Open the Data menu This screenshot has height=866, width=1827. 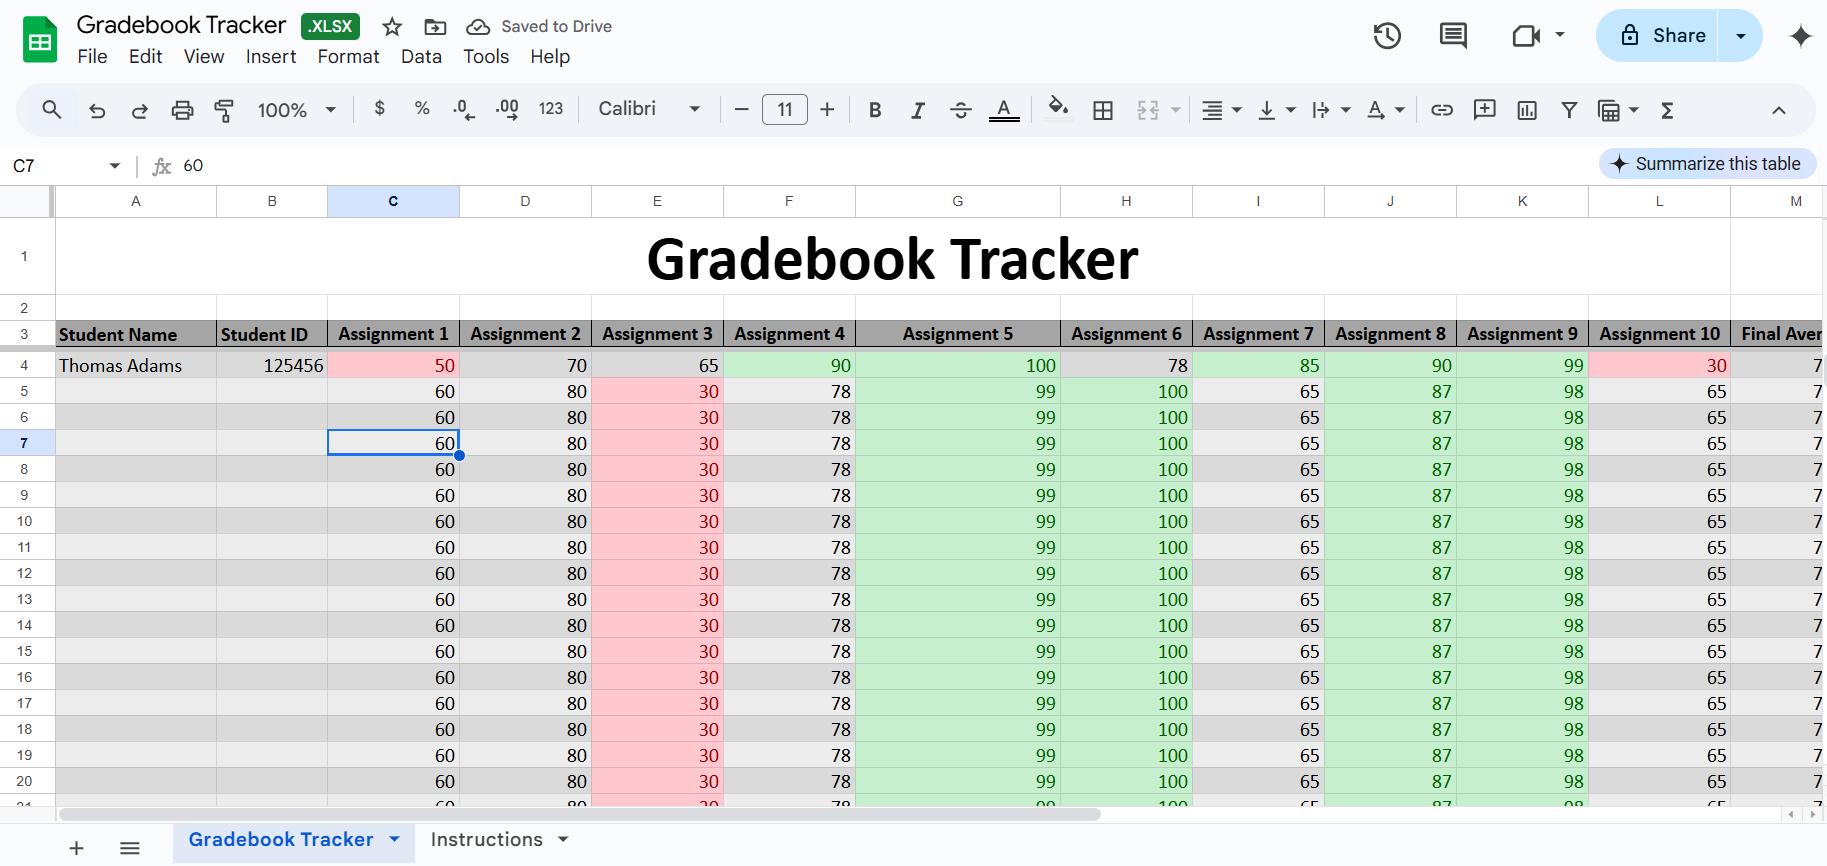pos(421,57)
